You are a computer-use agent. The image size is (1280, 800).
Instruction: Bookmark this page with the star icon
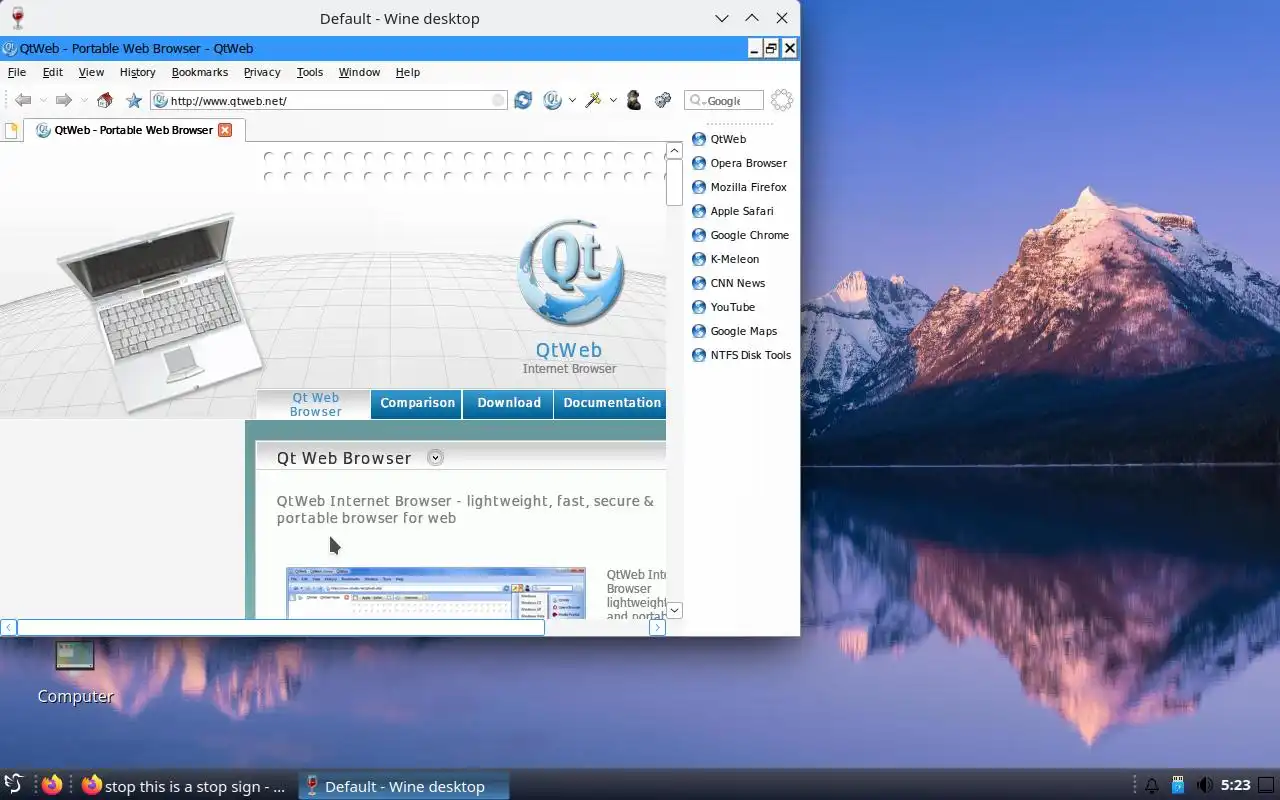134,100
